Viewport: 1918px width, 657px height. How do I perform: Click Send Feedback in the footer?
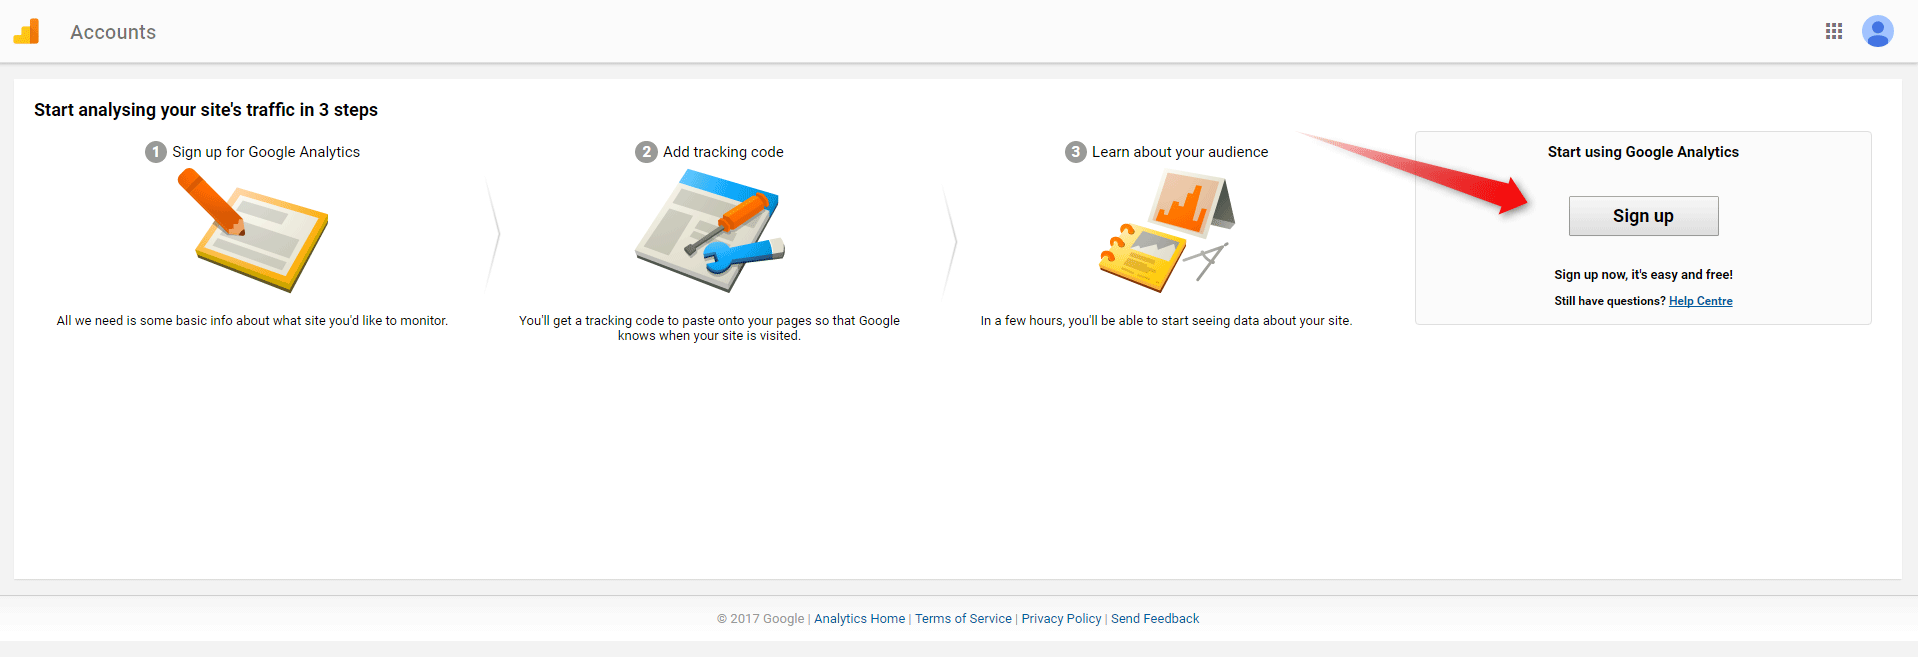1154,619
